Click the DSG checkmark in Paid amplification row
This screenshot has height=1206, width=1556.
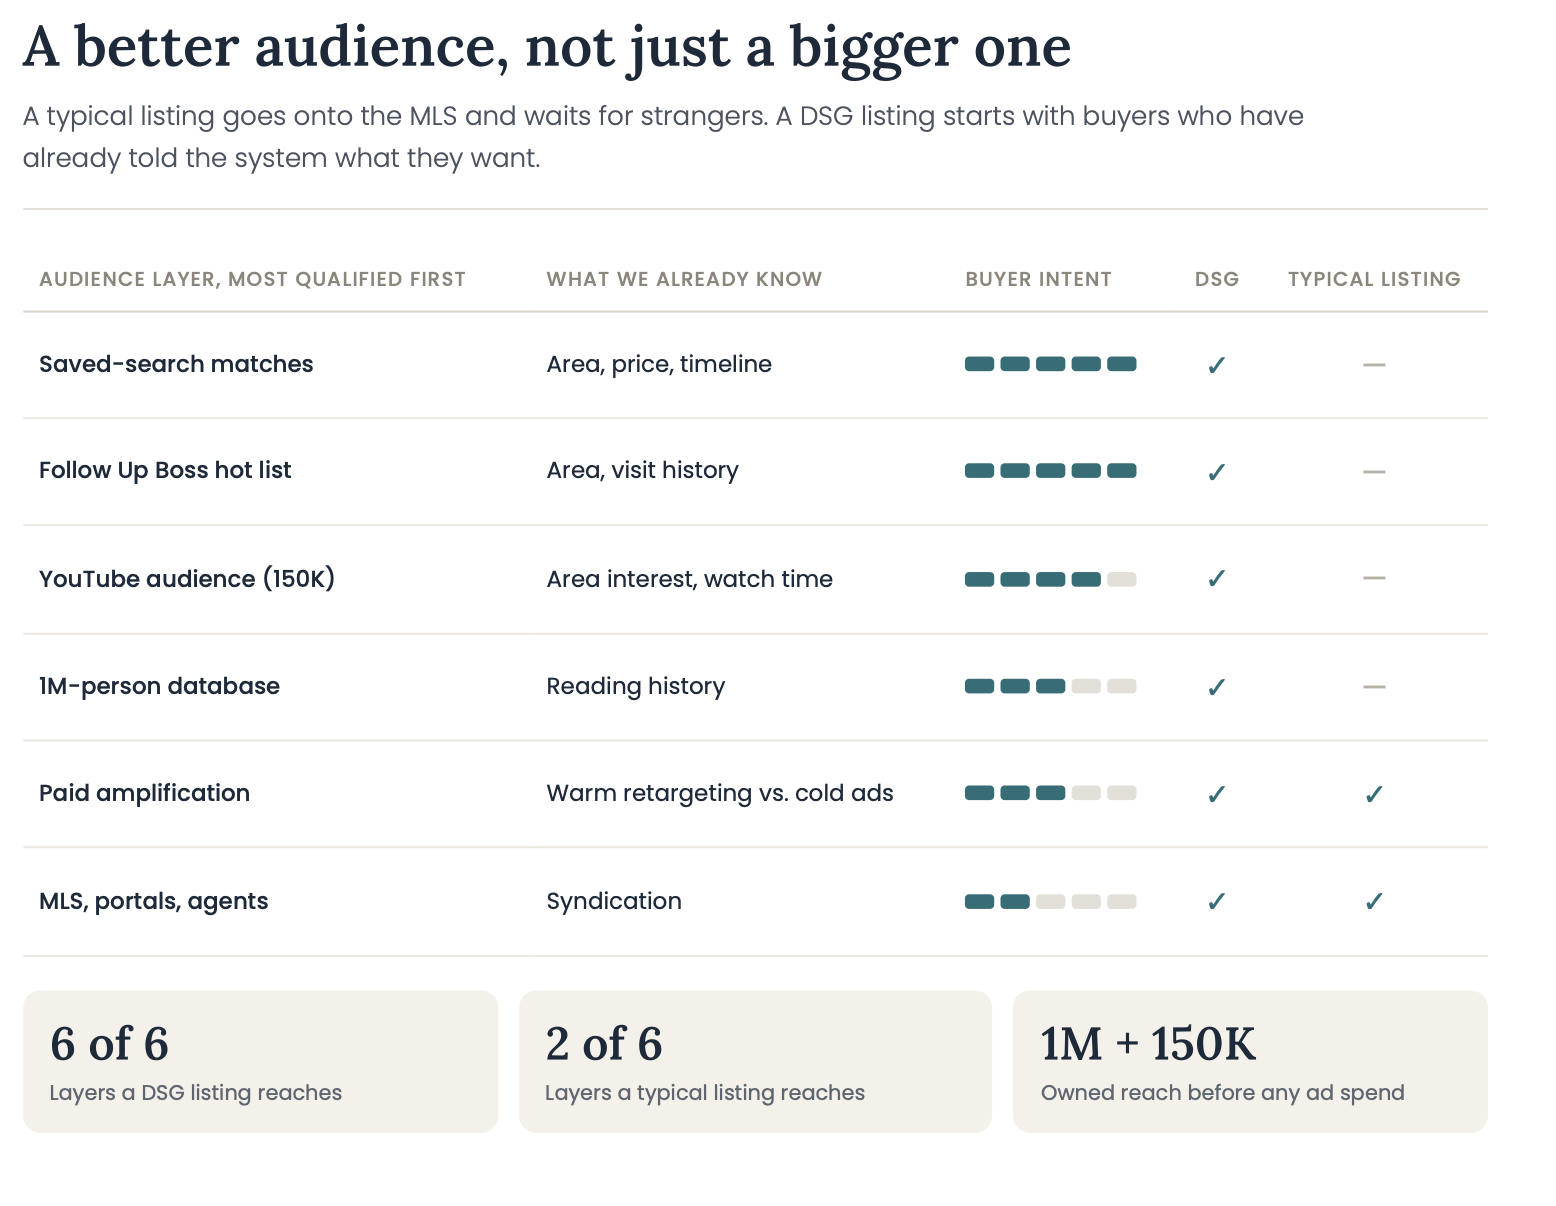tap(1216, 794)
